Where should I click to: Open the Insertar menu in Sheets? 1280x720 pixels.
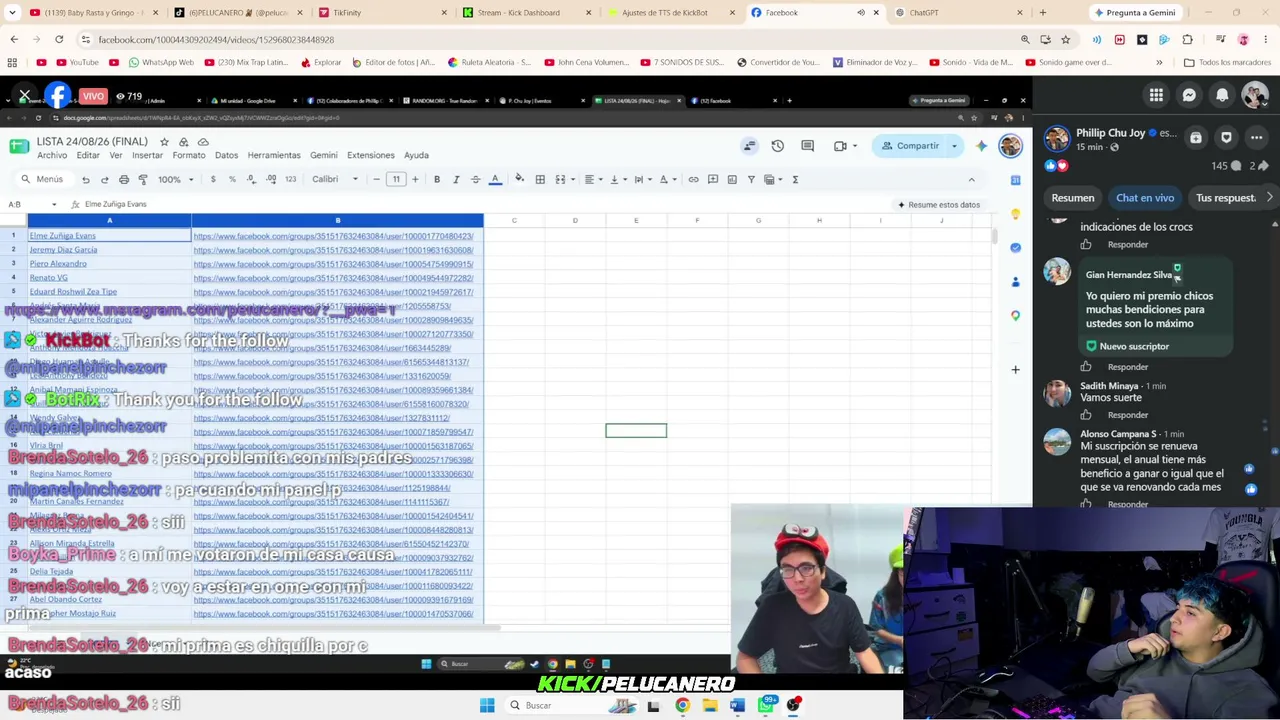click(x=147, y=156)
